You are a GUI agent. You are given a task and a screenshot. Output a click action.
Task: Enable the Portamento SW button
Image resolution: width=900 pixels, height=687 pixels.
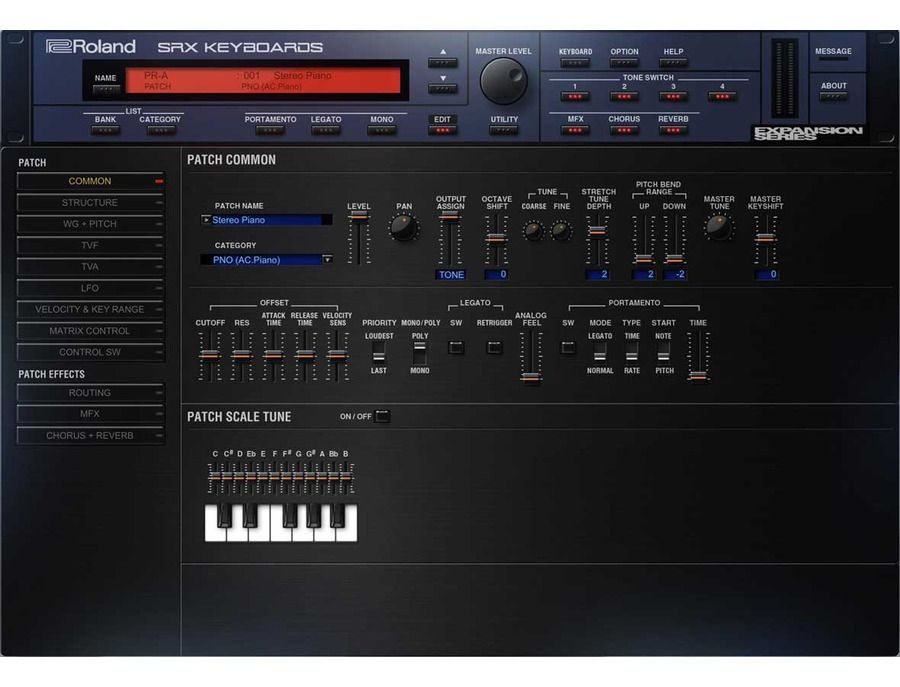(568, 347)
